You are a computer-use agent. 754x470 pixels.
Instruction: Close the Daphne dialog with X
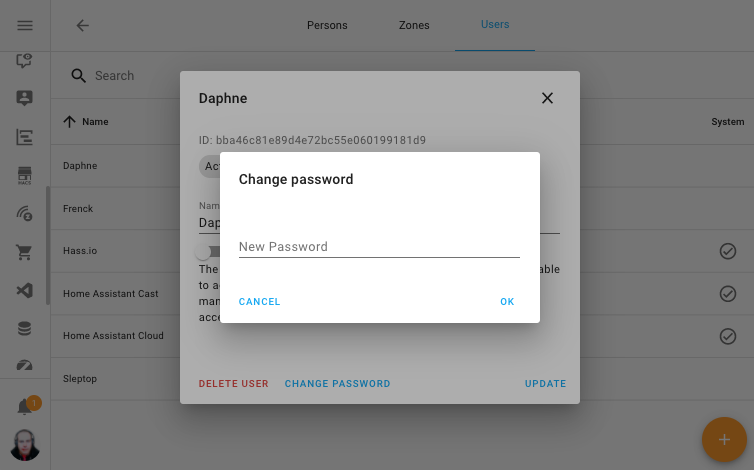547,98
